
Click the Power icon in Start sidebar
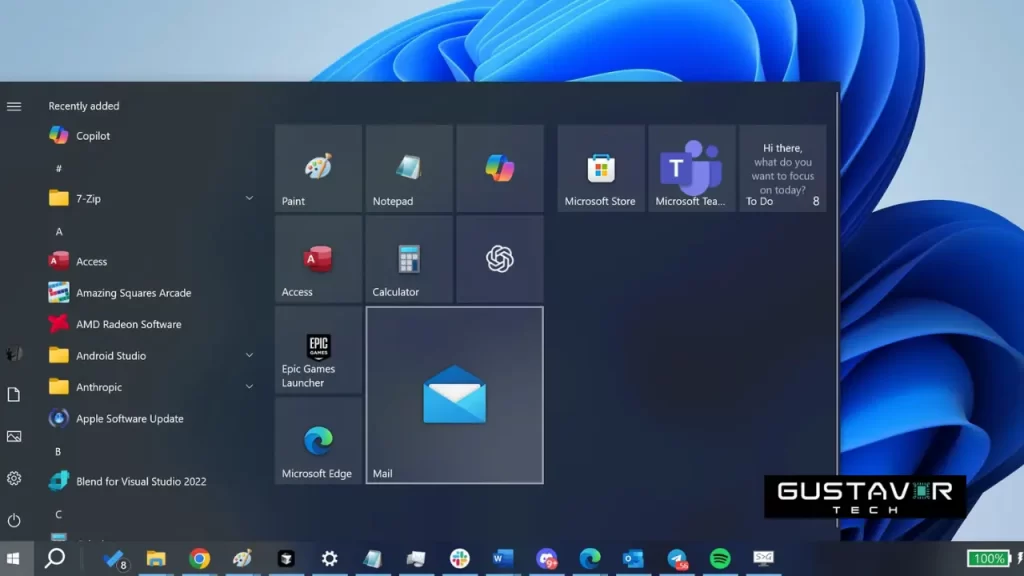pos(14,520)
